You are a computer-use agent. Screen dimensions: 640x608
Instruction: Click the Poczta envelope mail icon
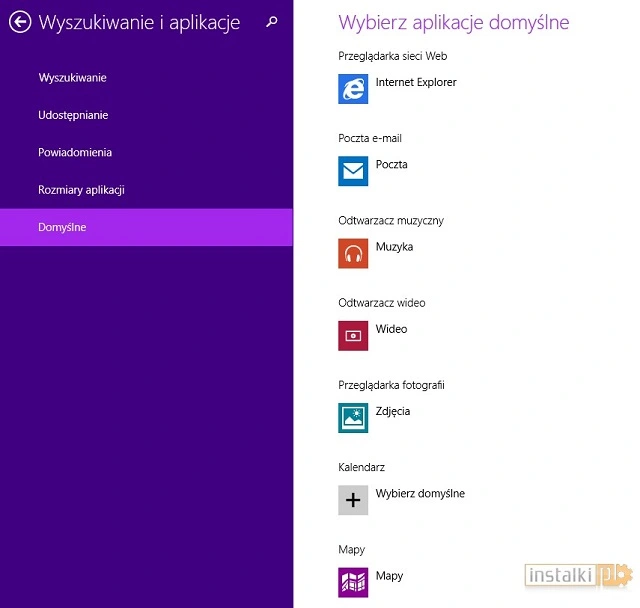353,171
